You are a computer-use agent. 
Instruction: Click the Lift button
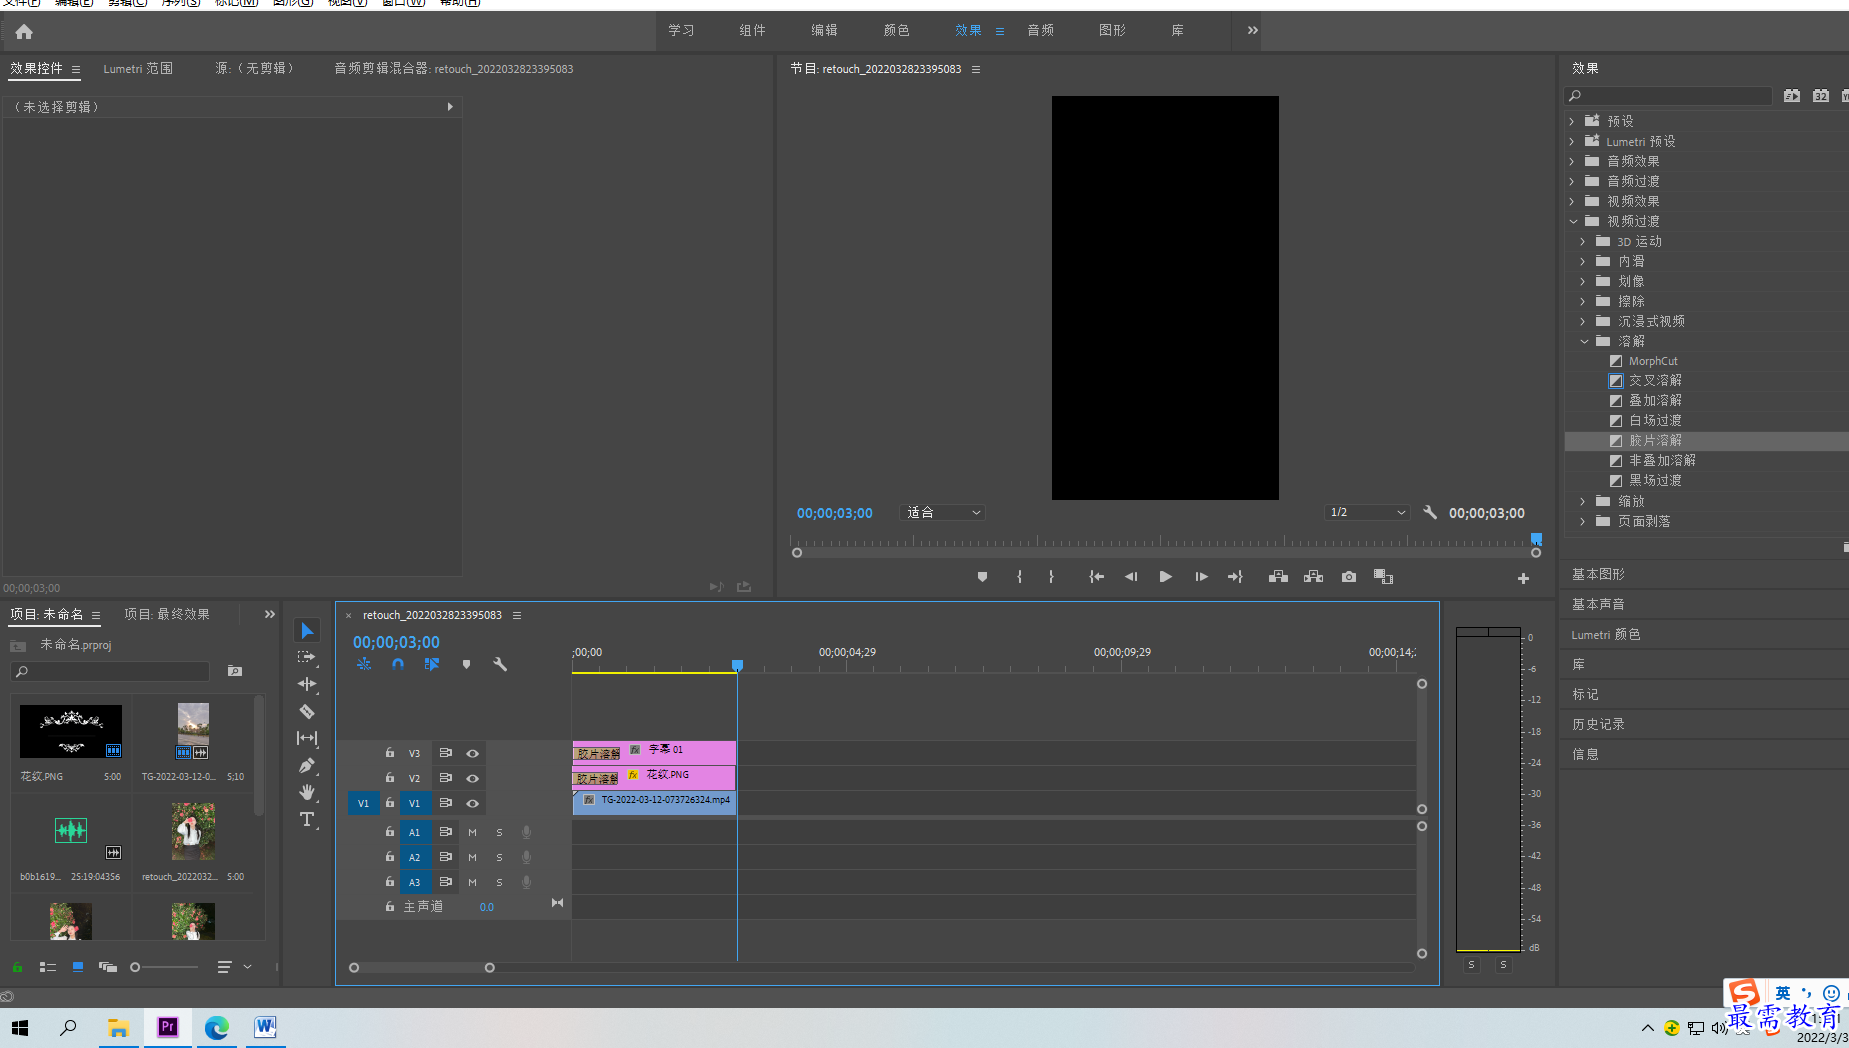point(1278,577)
